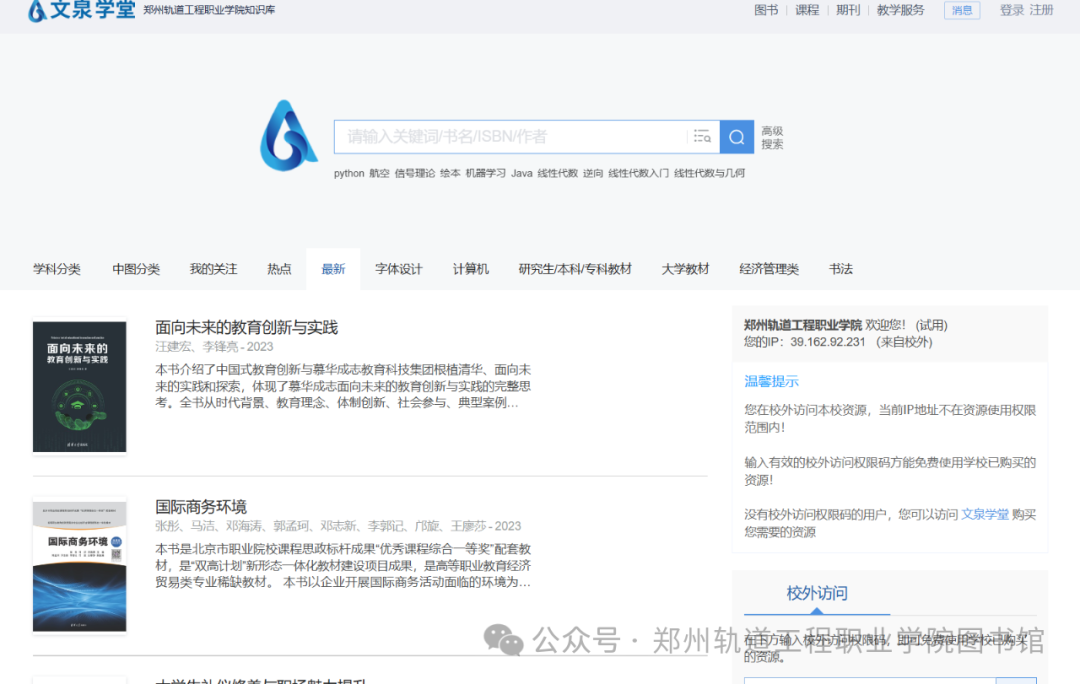Viewport: 1080px width, 684px height.
Task: Click the 郑州轨道工程职业学院知识库 header text
Action: click(209, 10)
